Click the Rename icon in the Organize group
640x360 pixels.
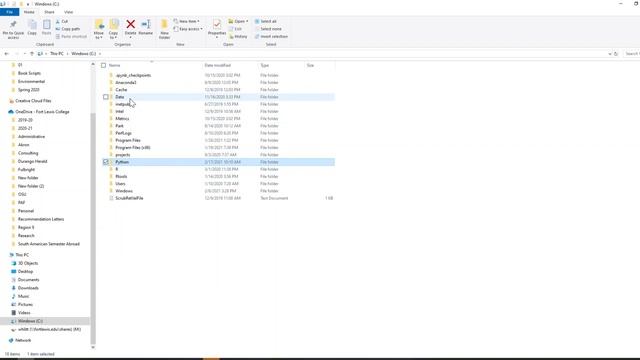pyautogui.click(x=146, y=24)
